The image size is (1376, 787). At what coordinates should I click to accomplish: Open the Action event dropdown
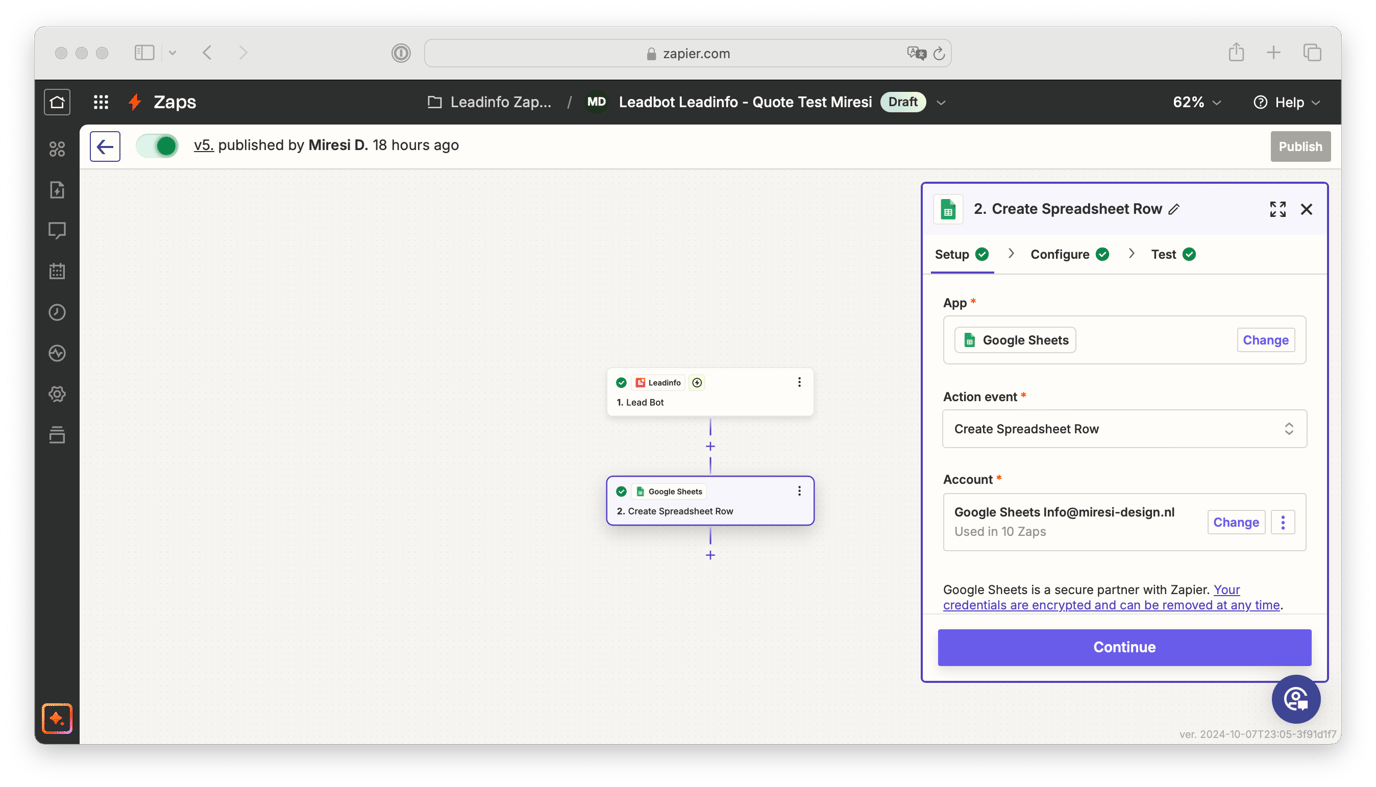tap(1124, 428)
